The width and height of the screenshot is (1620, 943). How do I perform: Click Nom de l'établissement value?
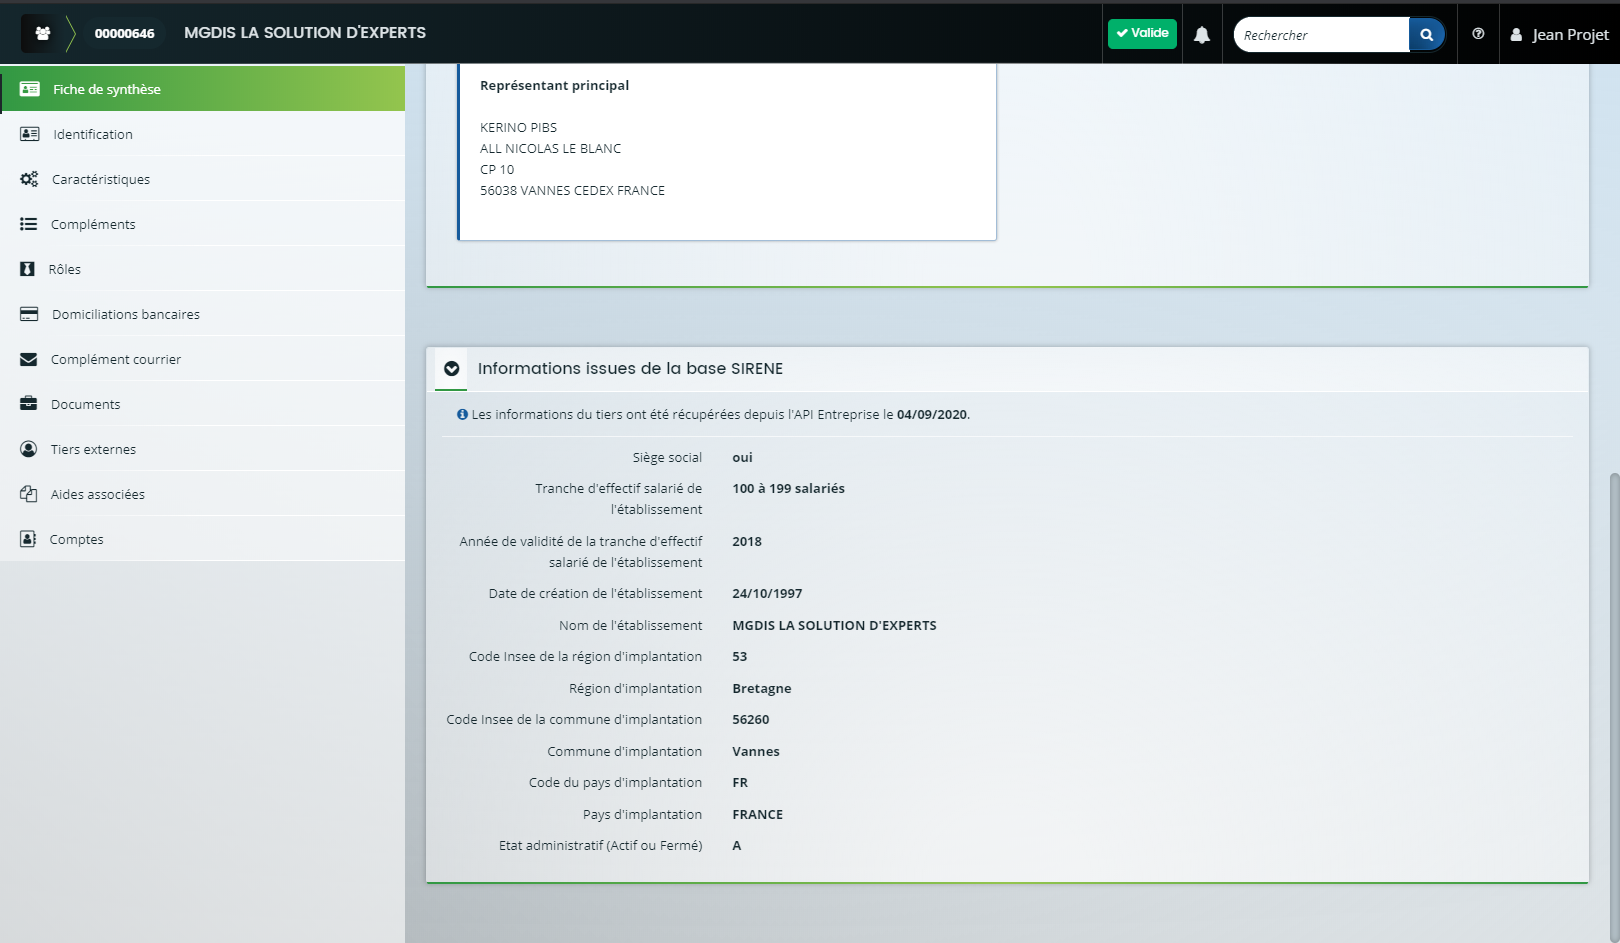834,625
